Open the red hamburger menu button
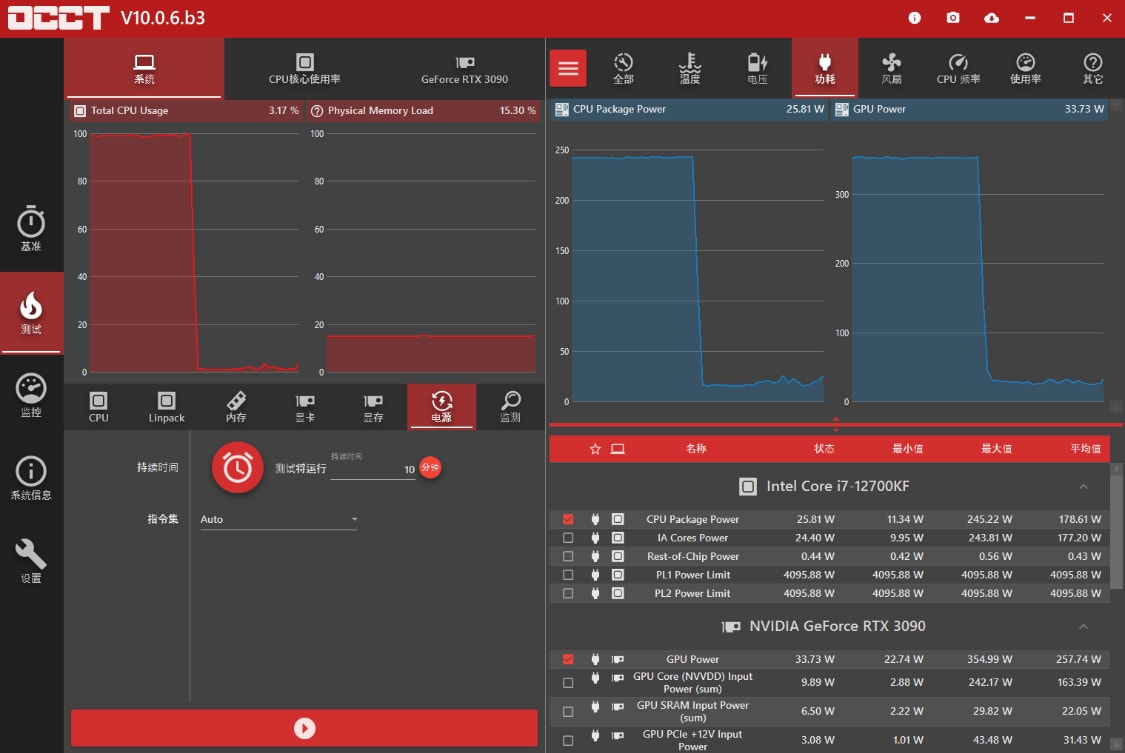Viewport: 1125px width, 753px height. pyautogui.click(x=568, y=68)
